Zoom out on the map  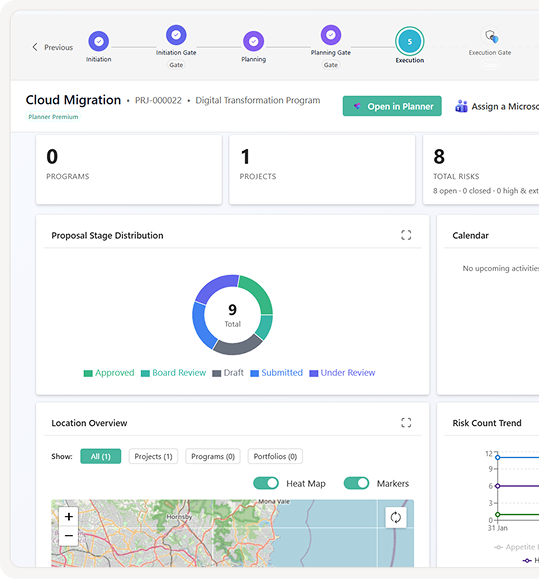(x=69, y=535)
